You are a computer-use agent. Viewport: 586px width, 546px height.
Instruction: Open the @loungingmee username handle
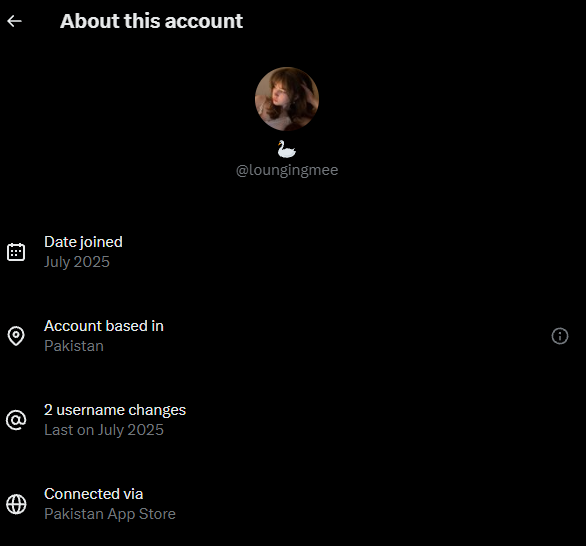pos(287,170)
